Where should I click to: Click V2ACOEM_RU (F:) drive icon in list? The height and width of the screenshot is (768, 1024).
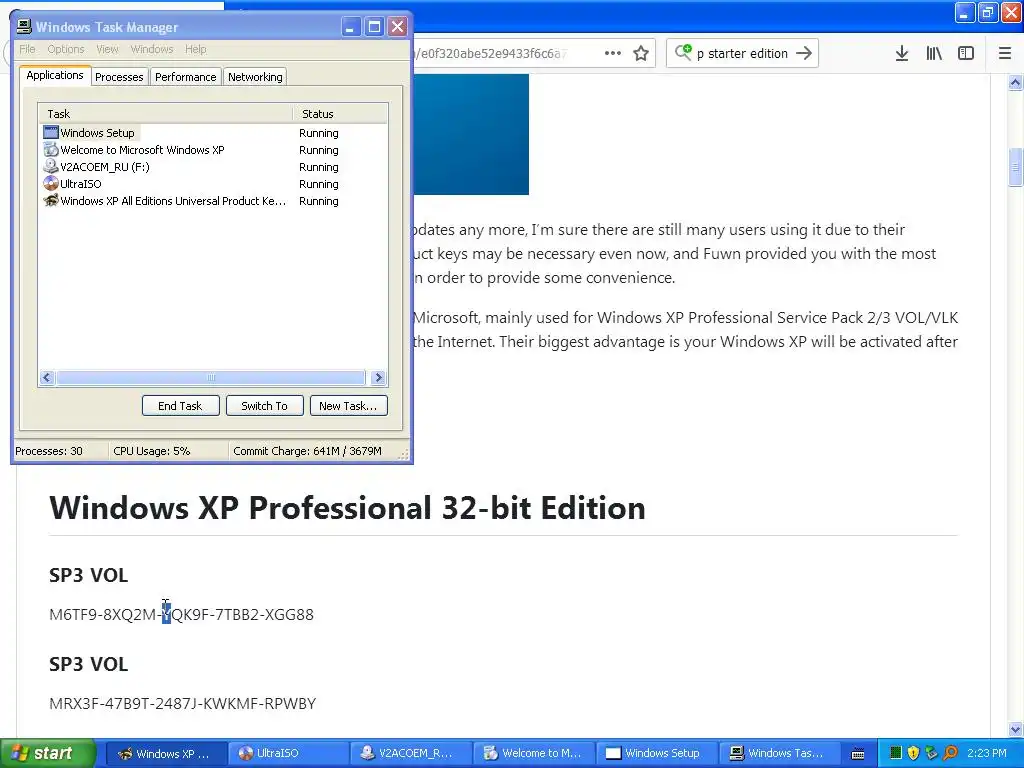tap(51, 167)
